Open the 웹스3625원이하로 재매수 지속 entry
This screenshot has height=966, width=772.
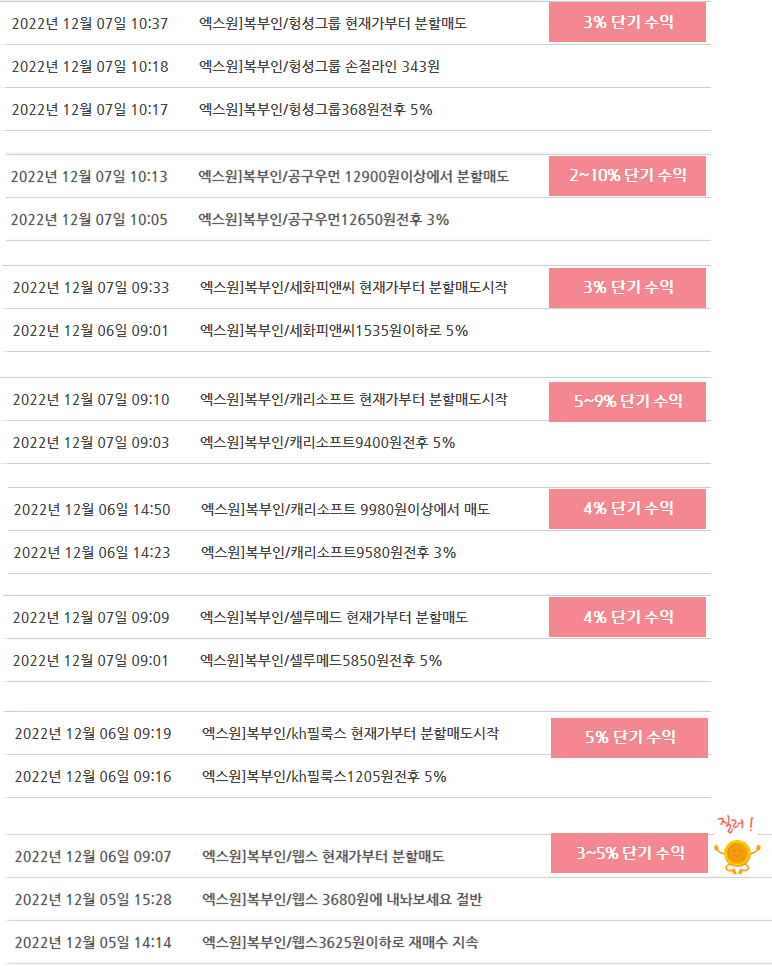(340, 943)
